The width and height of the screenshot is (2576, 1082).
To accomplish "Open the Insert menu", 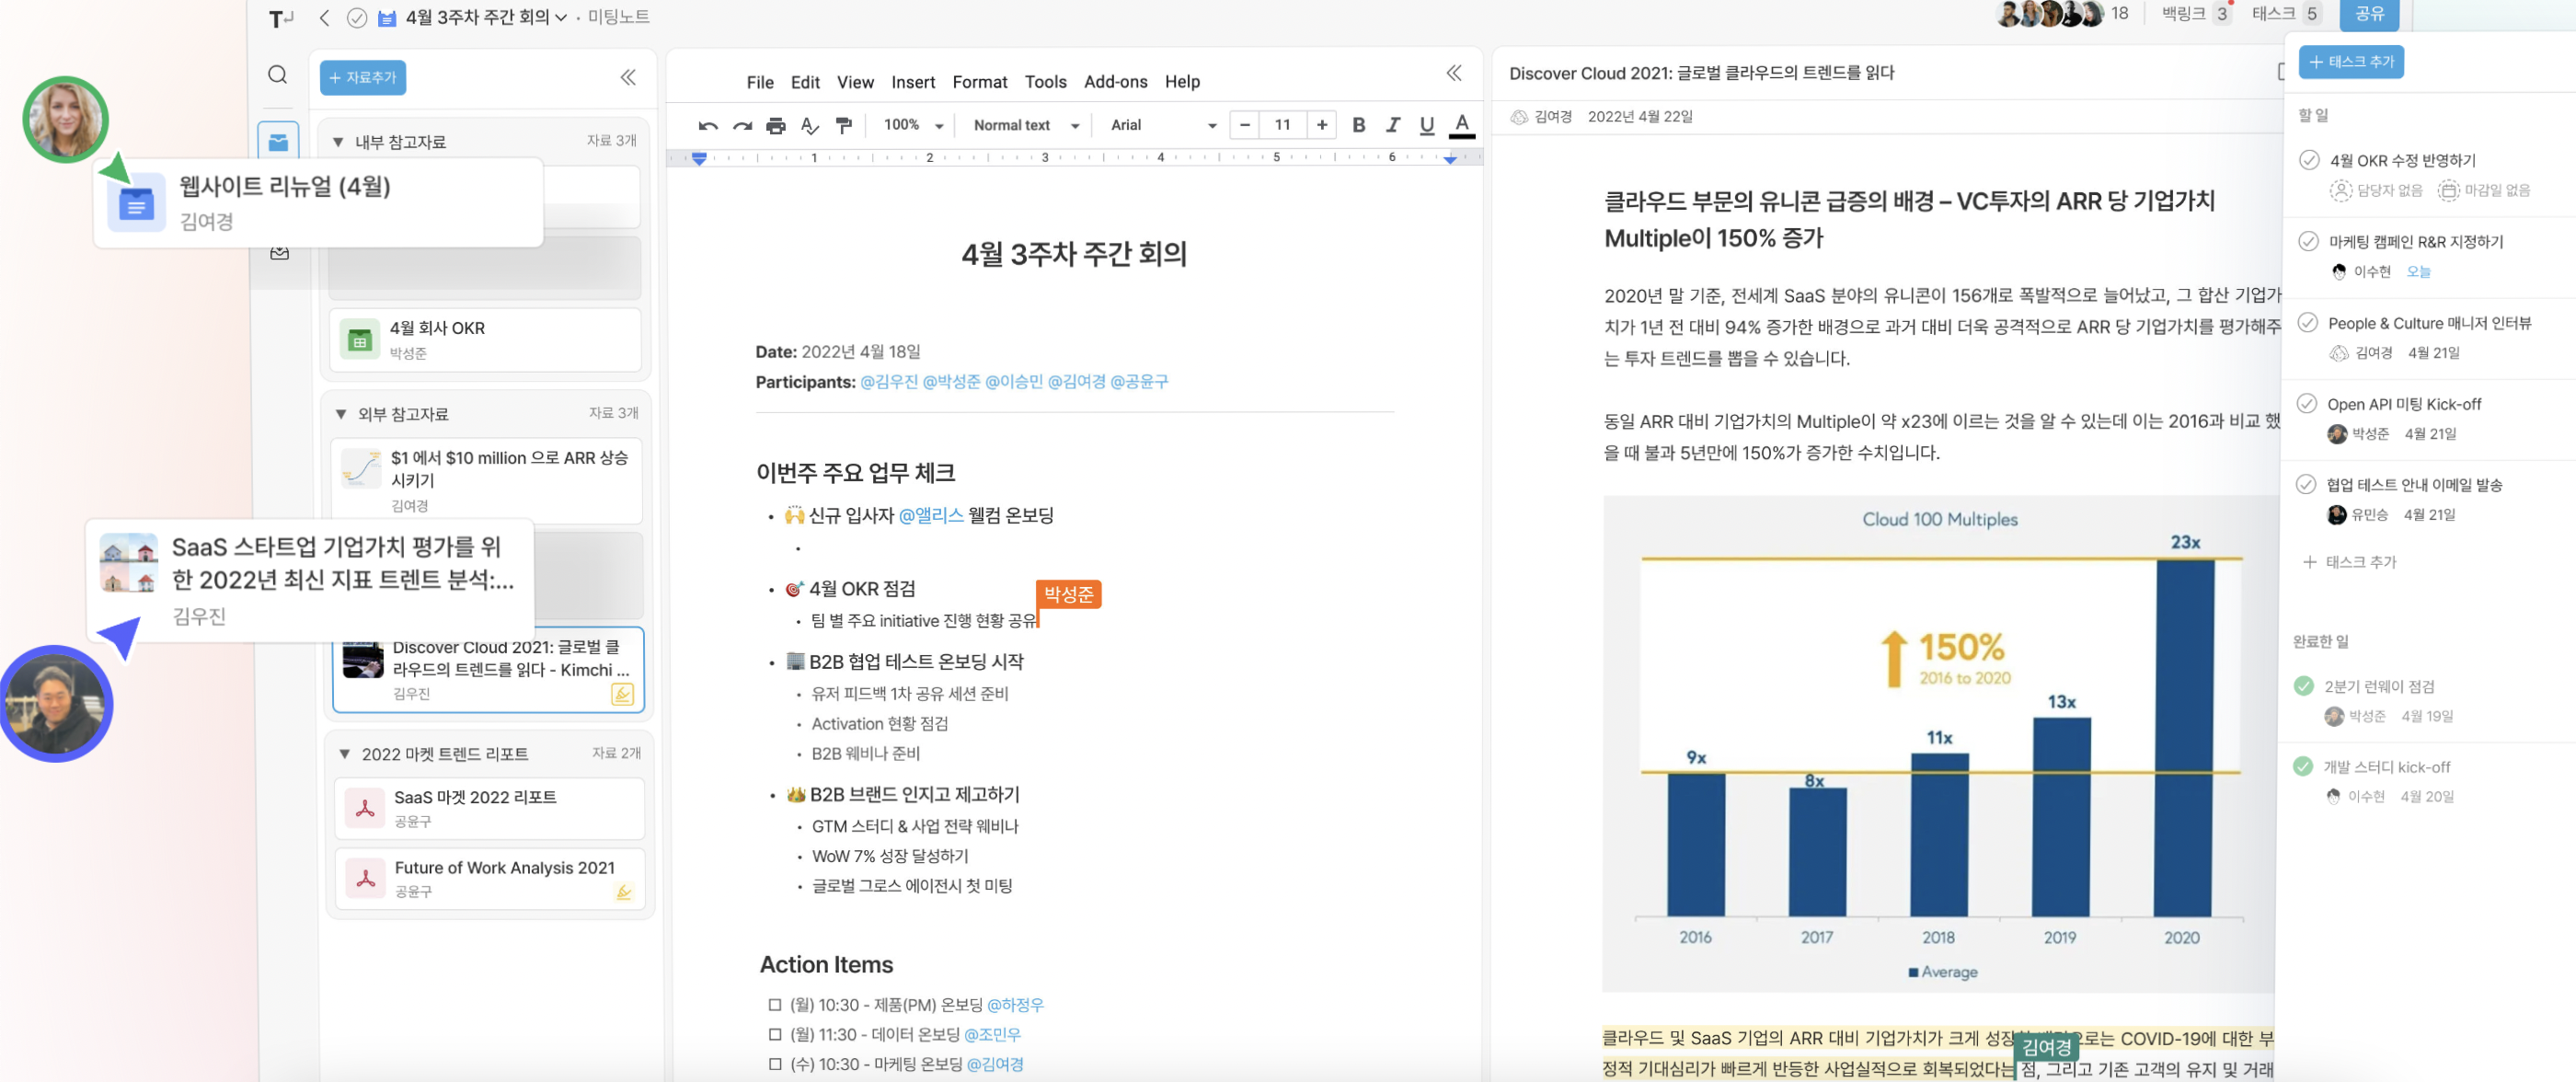I will click(912, 82).
